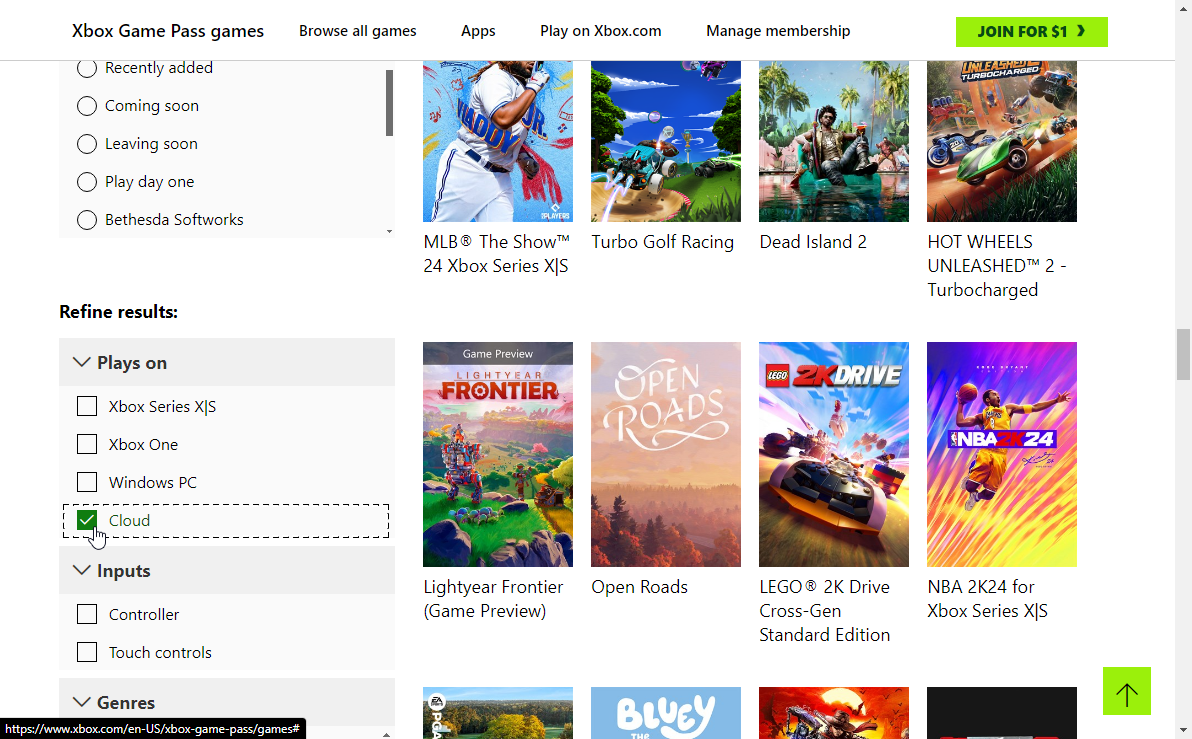Click the NBA 2K24 cover art

[x=1001, y=454]
